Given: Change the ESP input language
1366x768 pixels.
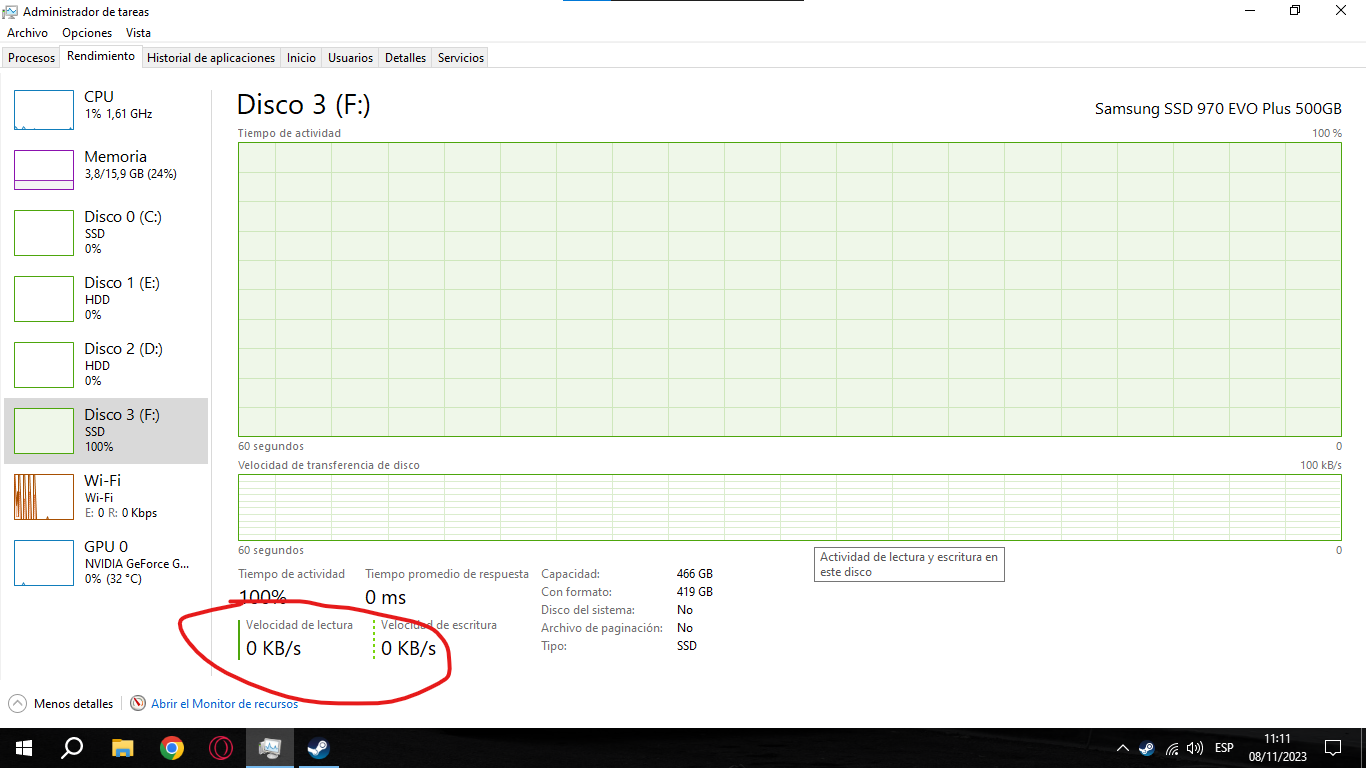Looking at the screenshot, I should click(1224, 748).
